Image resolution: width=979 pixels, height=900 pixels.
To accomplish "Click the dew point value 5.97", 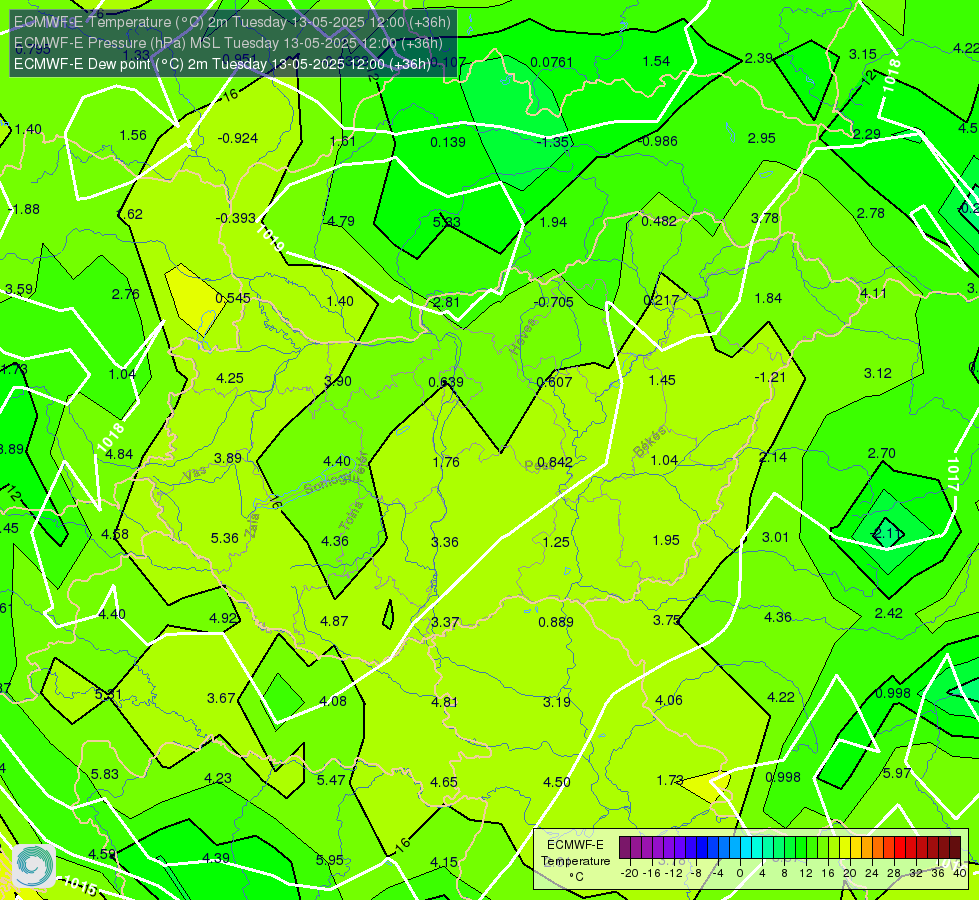I will point(897,773).
